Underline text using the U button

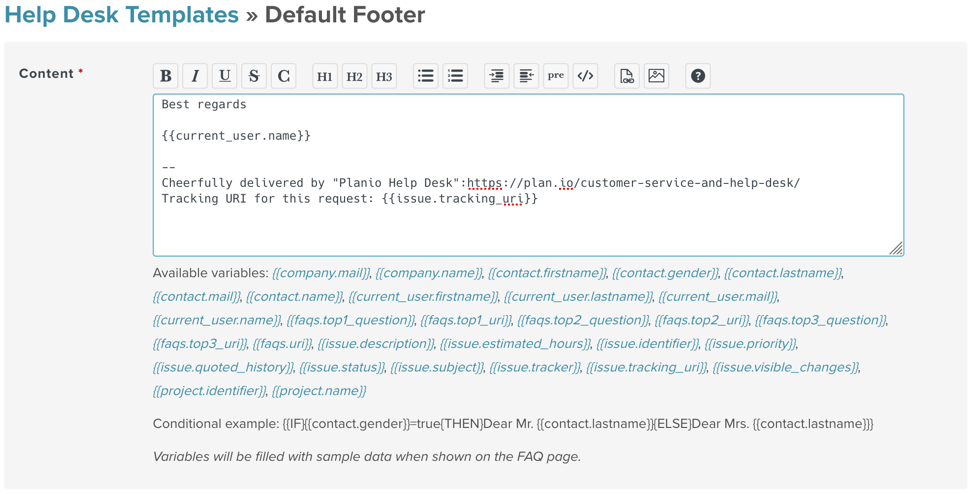click(224, 76)
